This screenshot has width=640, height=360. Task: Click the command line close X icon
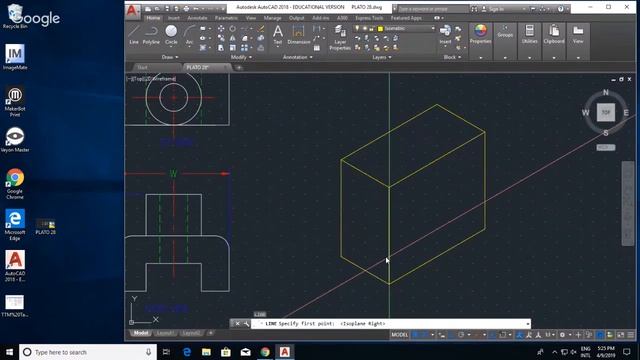(238, 324)
